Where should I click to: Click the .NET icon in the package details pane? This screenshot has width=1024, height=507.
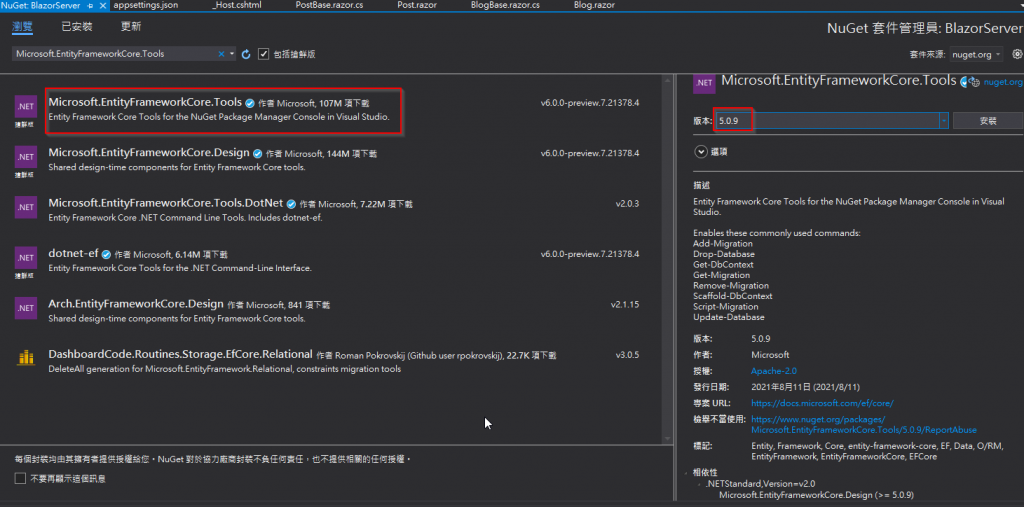704,82
